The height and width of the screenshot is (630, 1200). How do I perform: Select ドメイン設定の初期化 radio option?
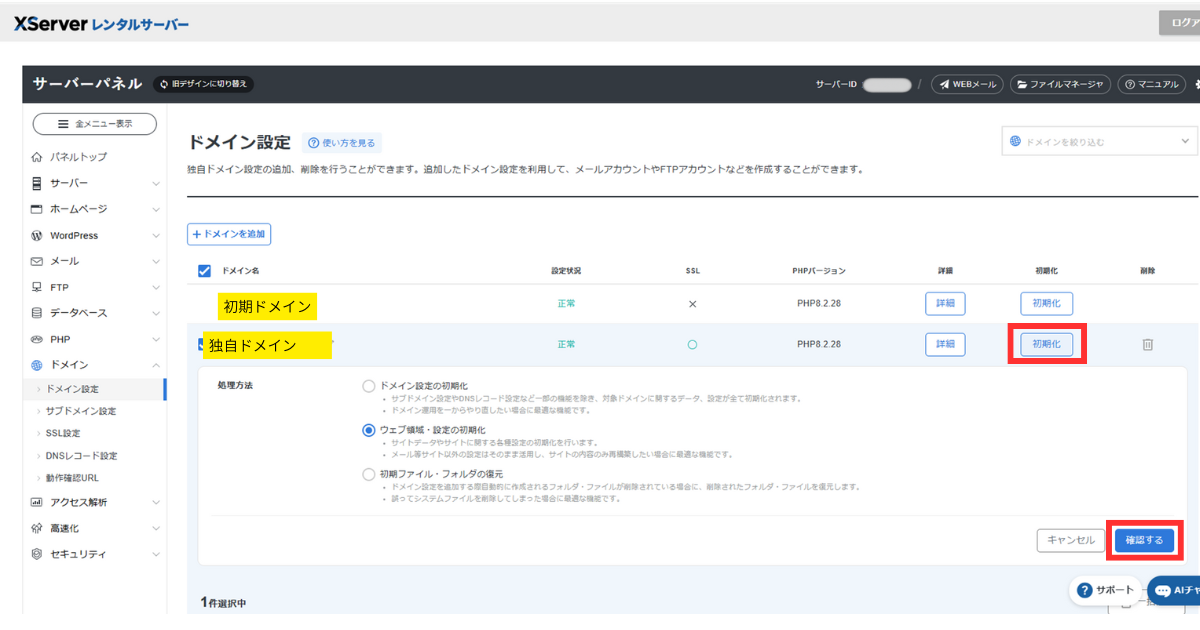(x=369, y=386)
